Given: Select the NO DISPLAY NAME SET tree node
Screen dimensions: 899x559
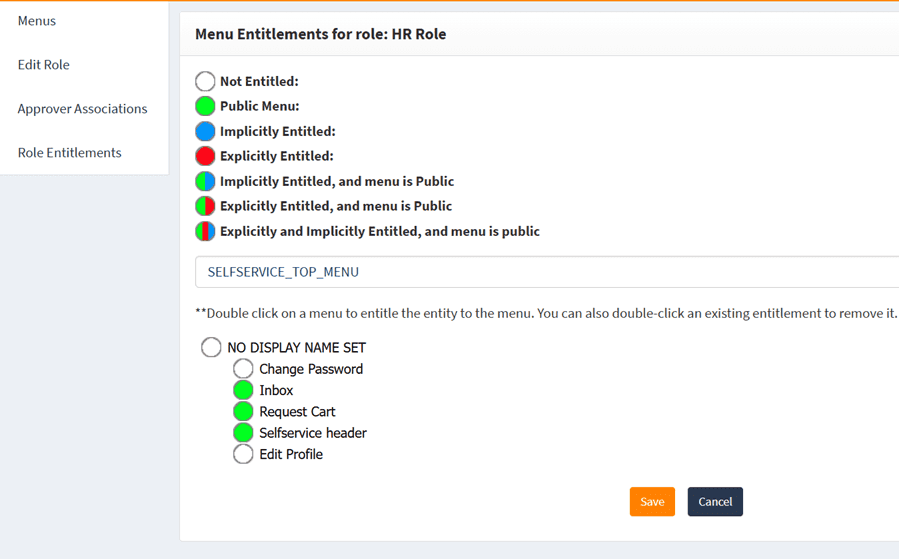Looking at the screenshot, I should point(296,348).
